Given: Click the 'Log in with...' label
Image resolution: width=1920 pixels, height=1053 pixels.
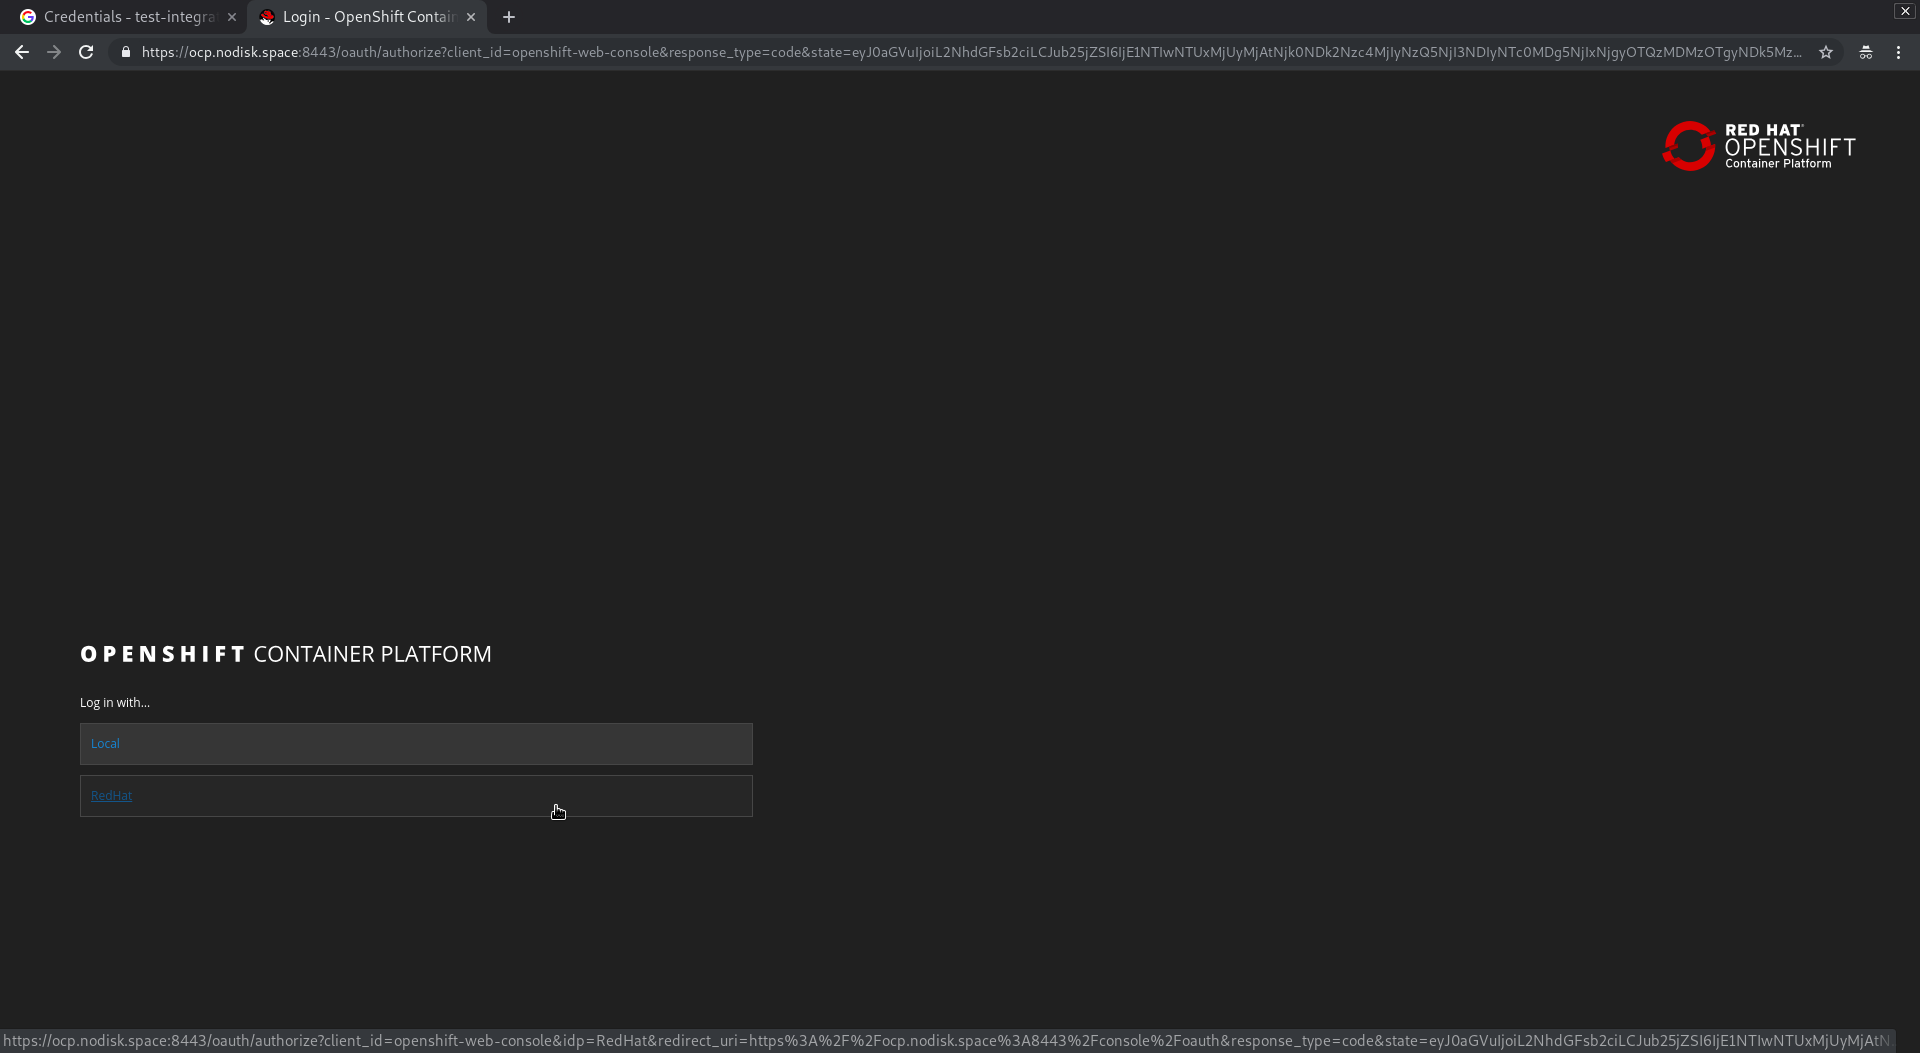Looking at the screenshot, I should [x=115, y=703].
